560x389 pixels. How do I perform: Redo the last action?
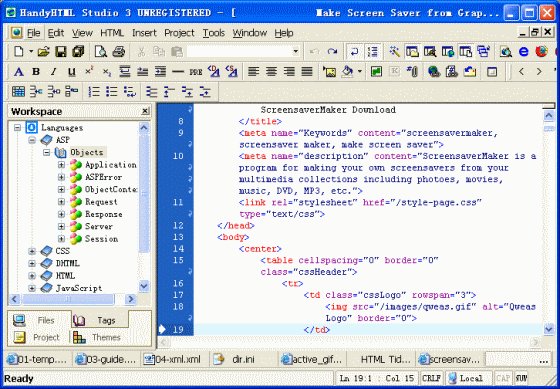coord(332,52)
